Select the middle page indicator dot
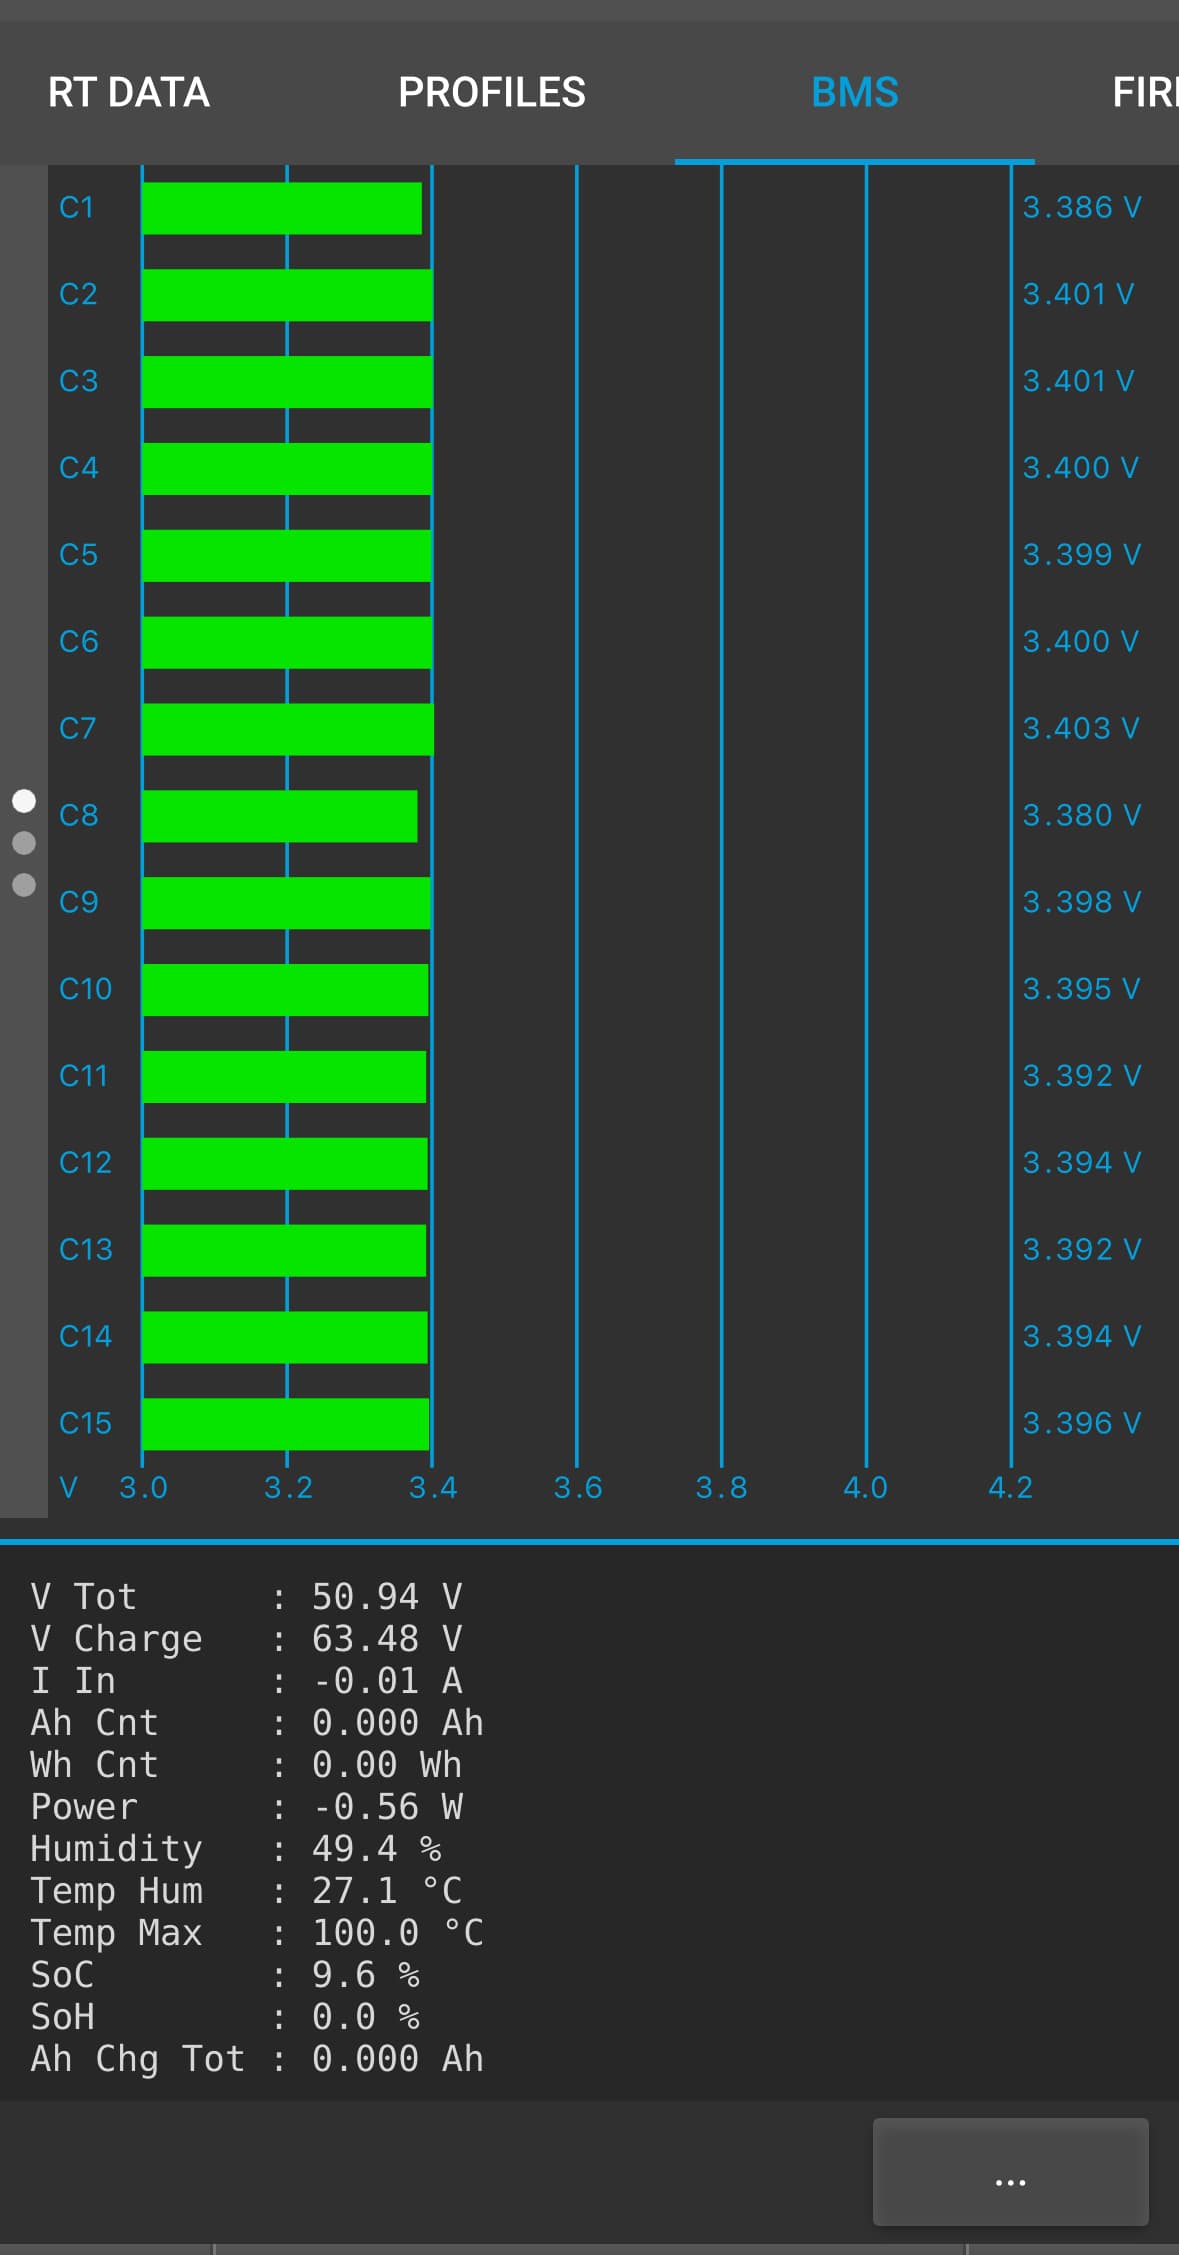This screenshot has width=1179, height=2255. pos(24,843)
